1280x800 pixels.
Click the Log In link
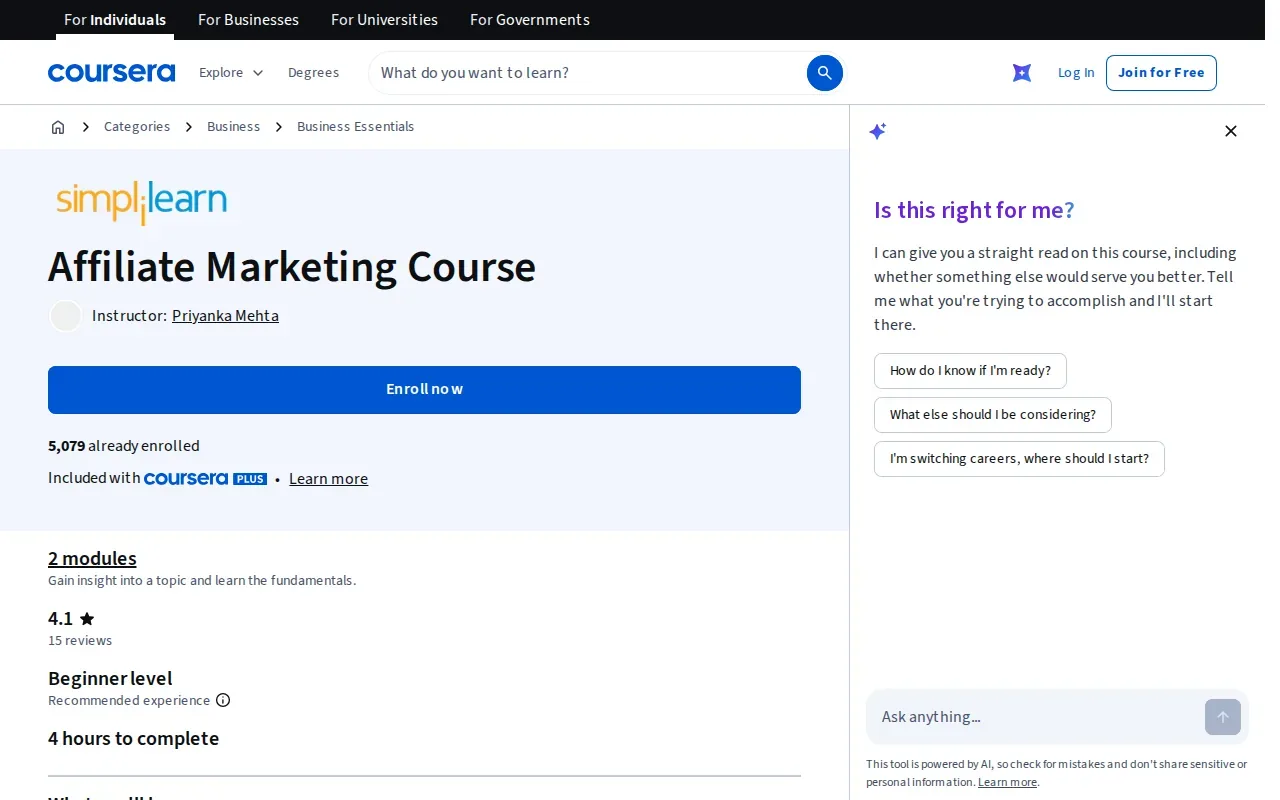pyautogui.click(x=1076, y=73)
